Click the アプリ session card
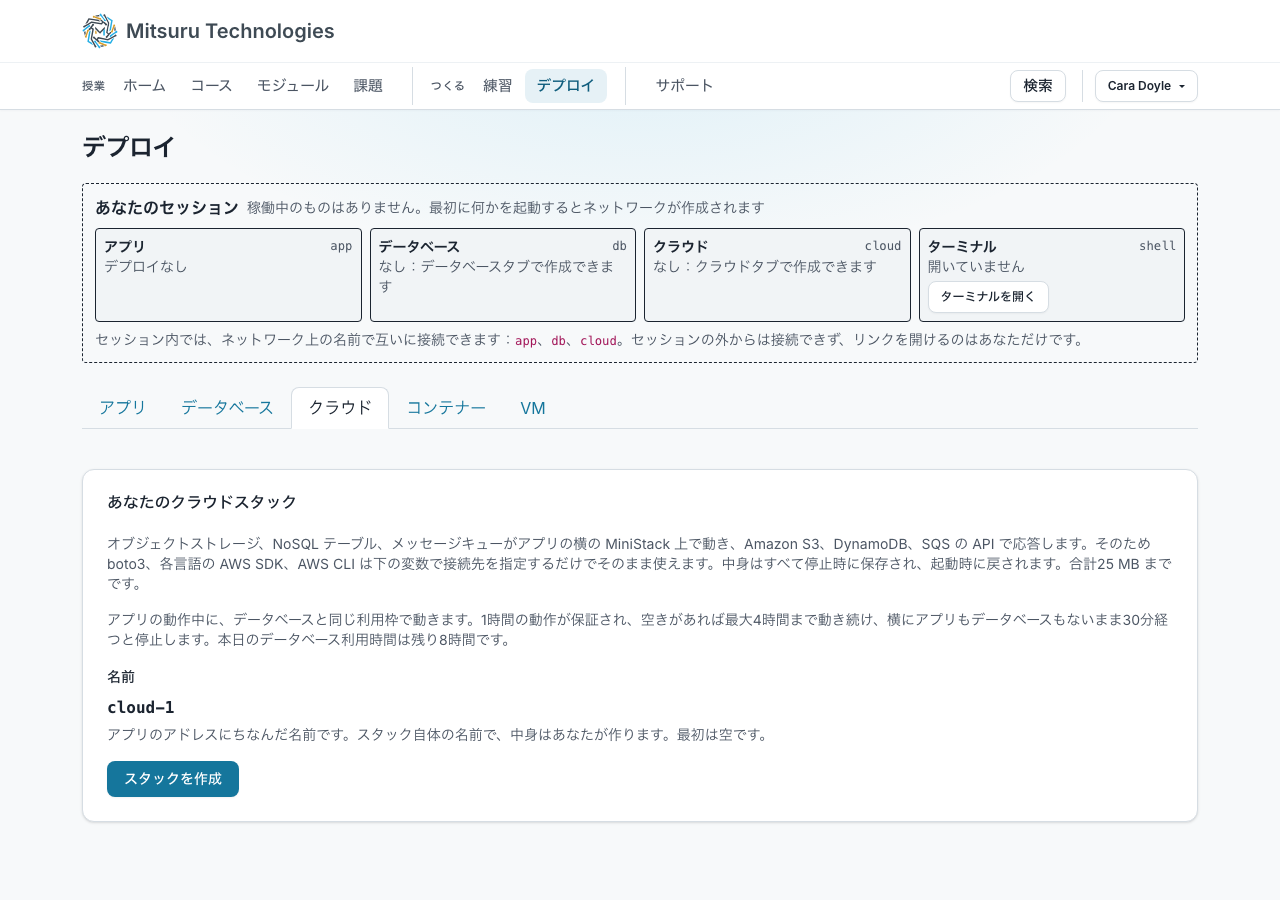 228,275
